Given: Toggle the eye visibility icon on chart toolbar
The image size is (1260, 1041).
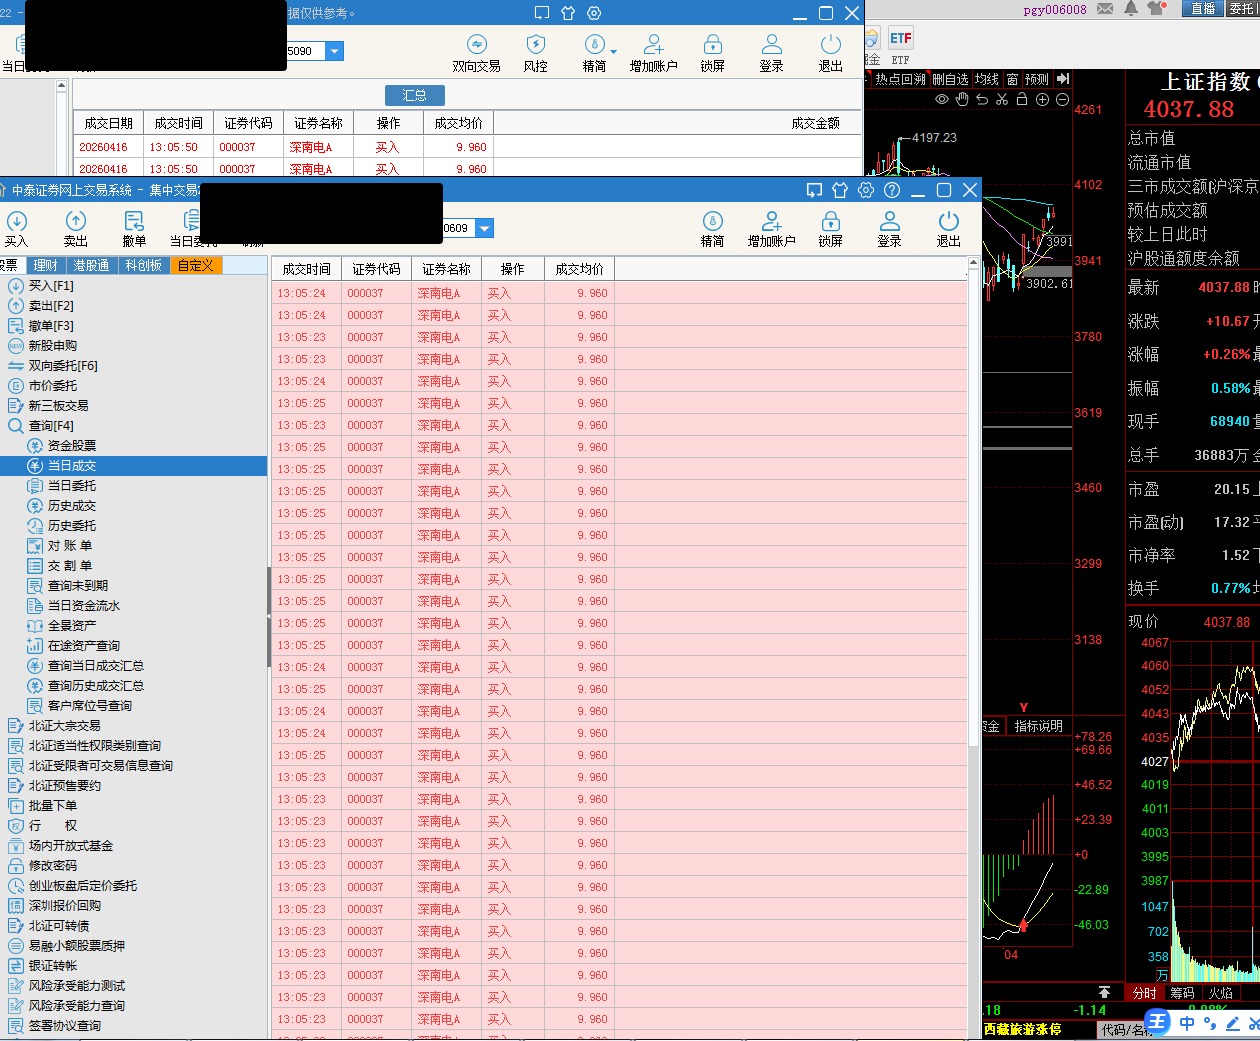Looking at the screenshot, I should click(x=942, y=100).
